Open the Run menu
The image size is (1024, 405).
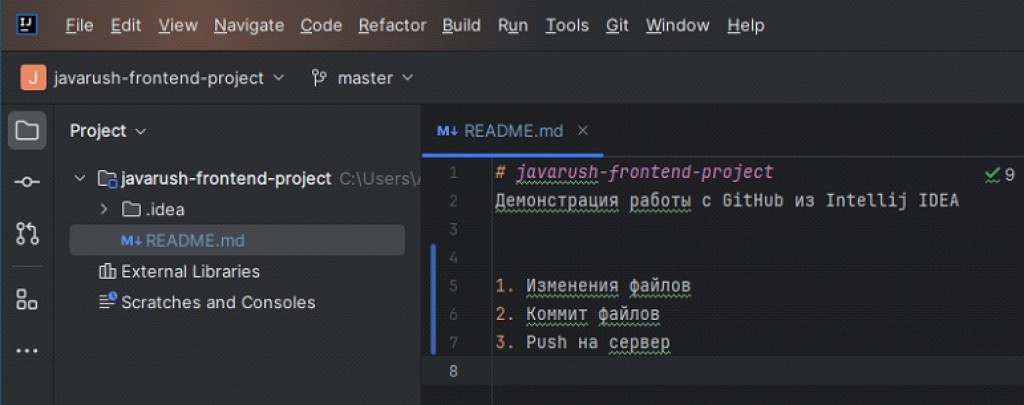[513, 25]
